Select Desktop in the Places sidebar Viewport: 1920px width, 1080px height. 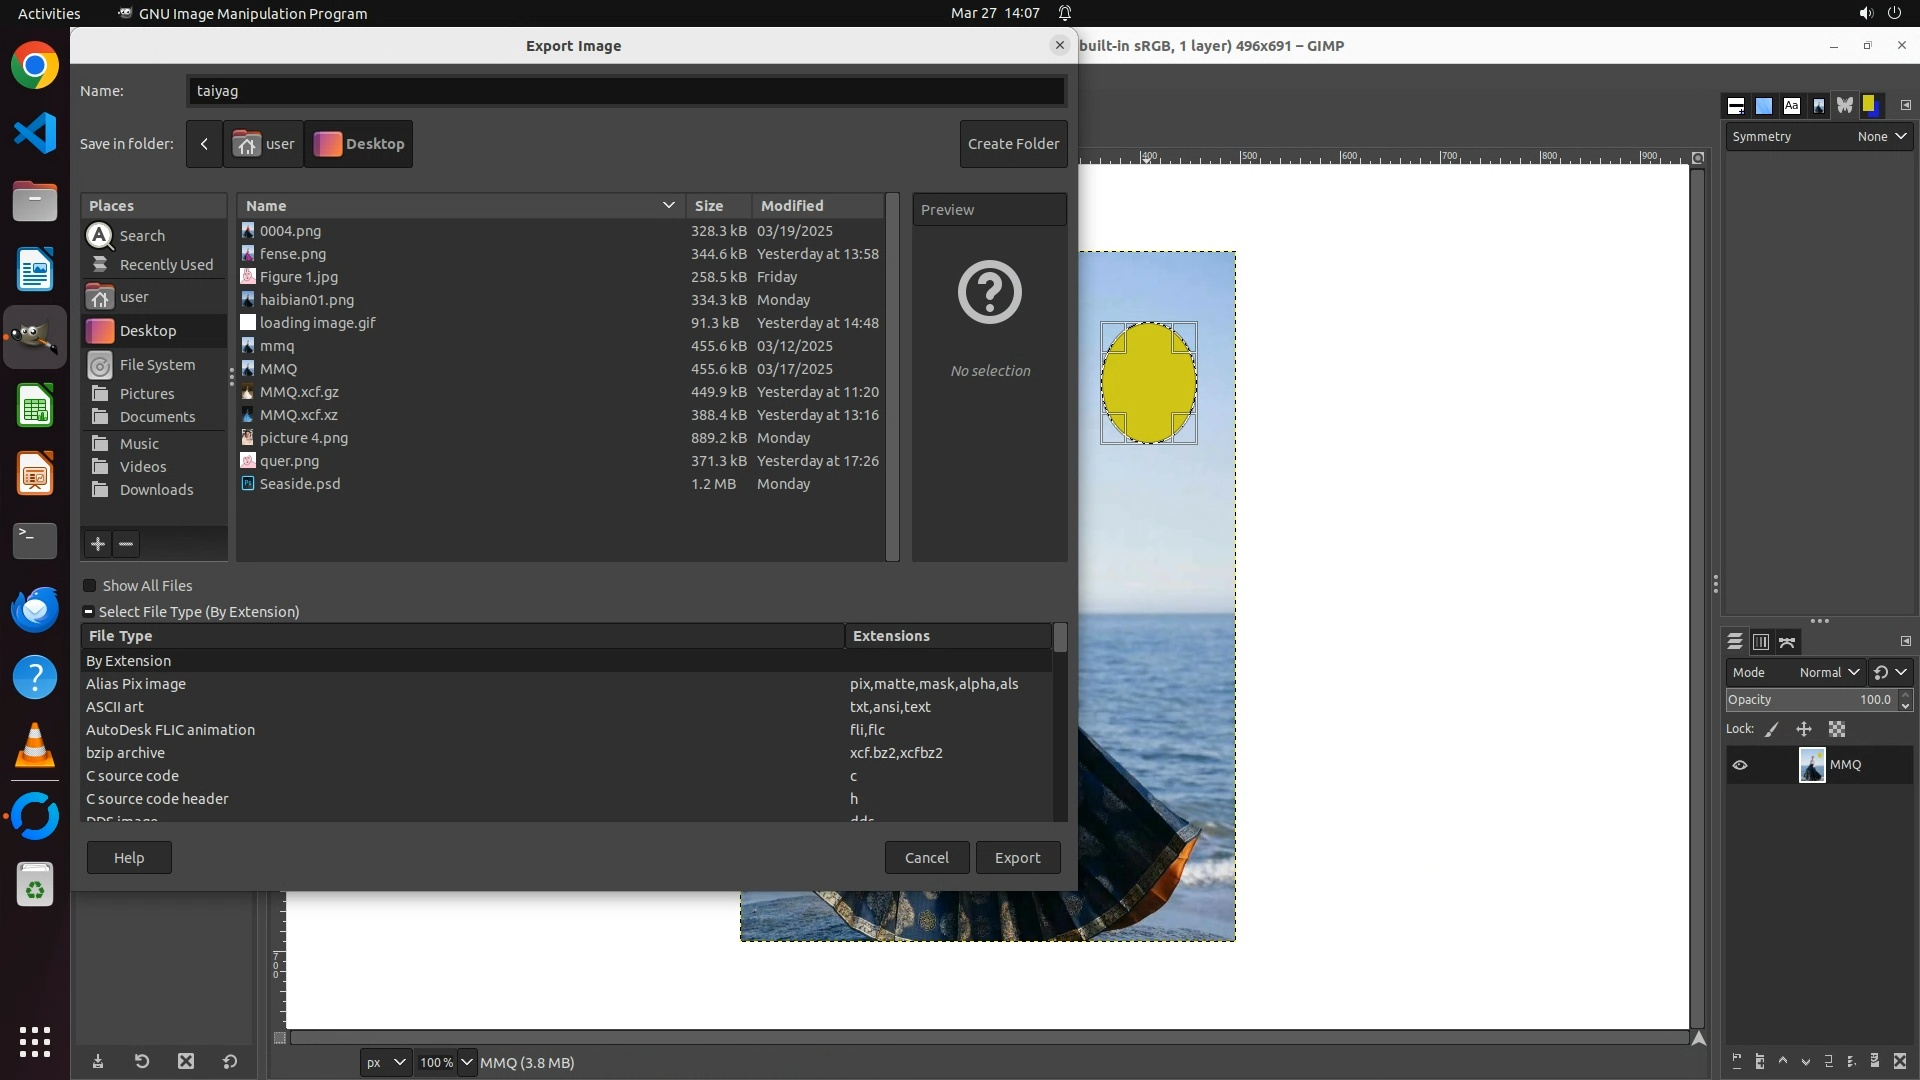point(148,331)
